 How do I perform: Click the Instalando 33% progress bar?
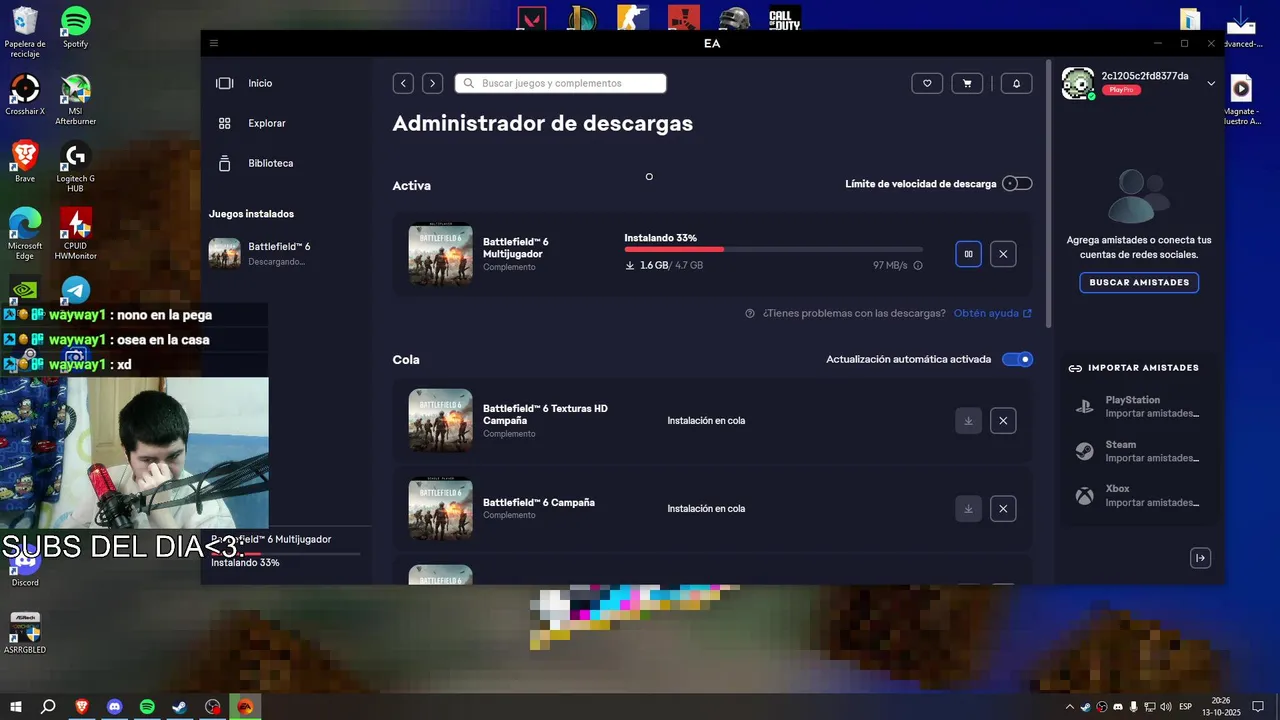tap(774, 249)
